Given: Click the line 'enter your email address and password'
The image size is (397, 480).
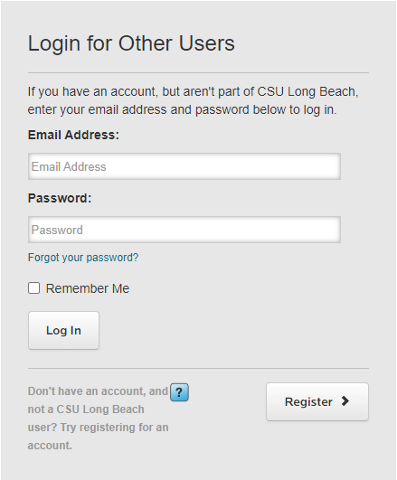Looking at the screenshot, I should pos(182,110).
